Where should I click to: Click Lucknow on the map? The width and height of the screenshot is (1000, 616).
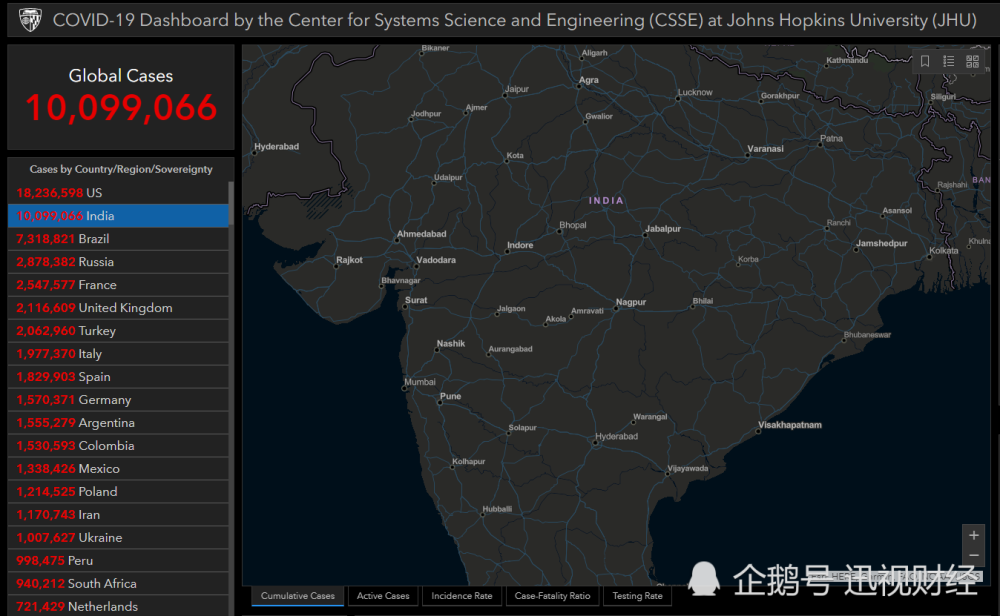[x=695, y=92]
